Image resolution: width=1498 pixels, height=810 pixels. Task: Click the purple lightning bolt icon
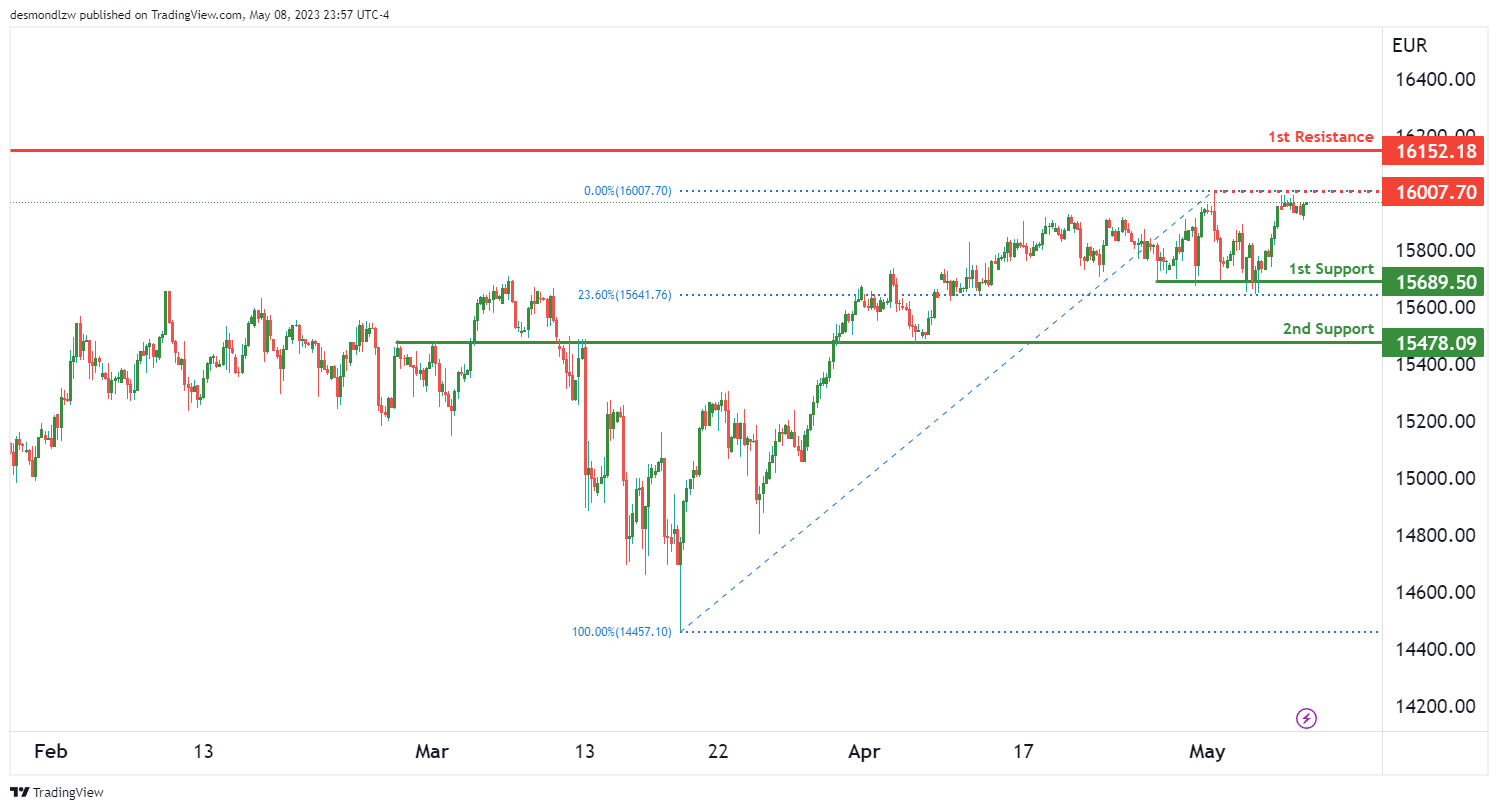point(1306,718)
